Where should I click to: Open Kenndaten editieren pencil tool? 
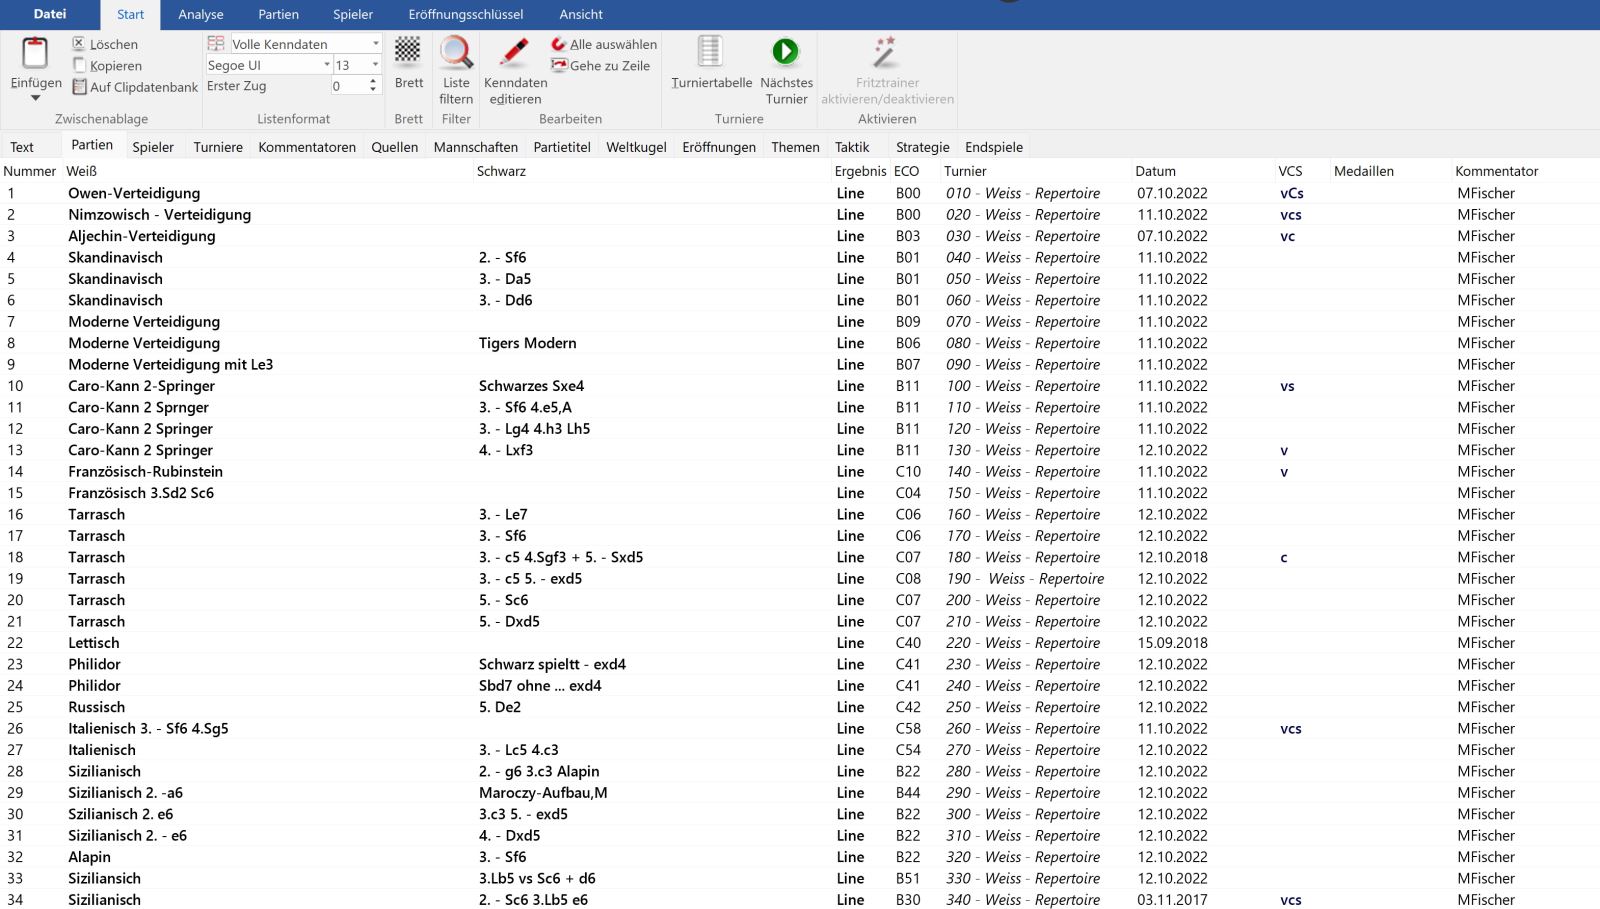point(515,52)
